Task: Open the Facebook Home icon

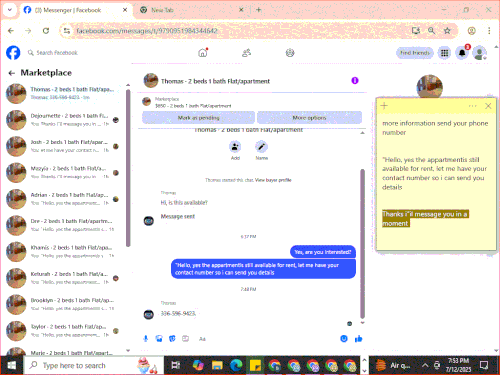Action: click(203, 53)
